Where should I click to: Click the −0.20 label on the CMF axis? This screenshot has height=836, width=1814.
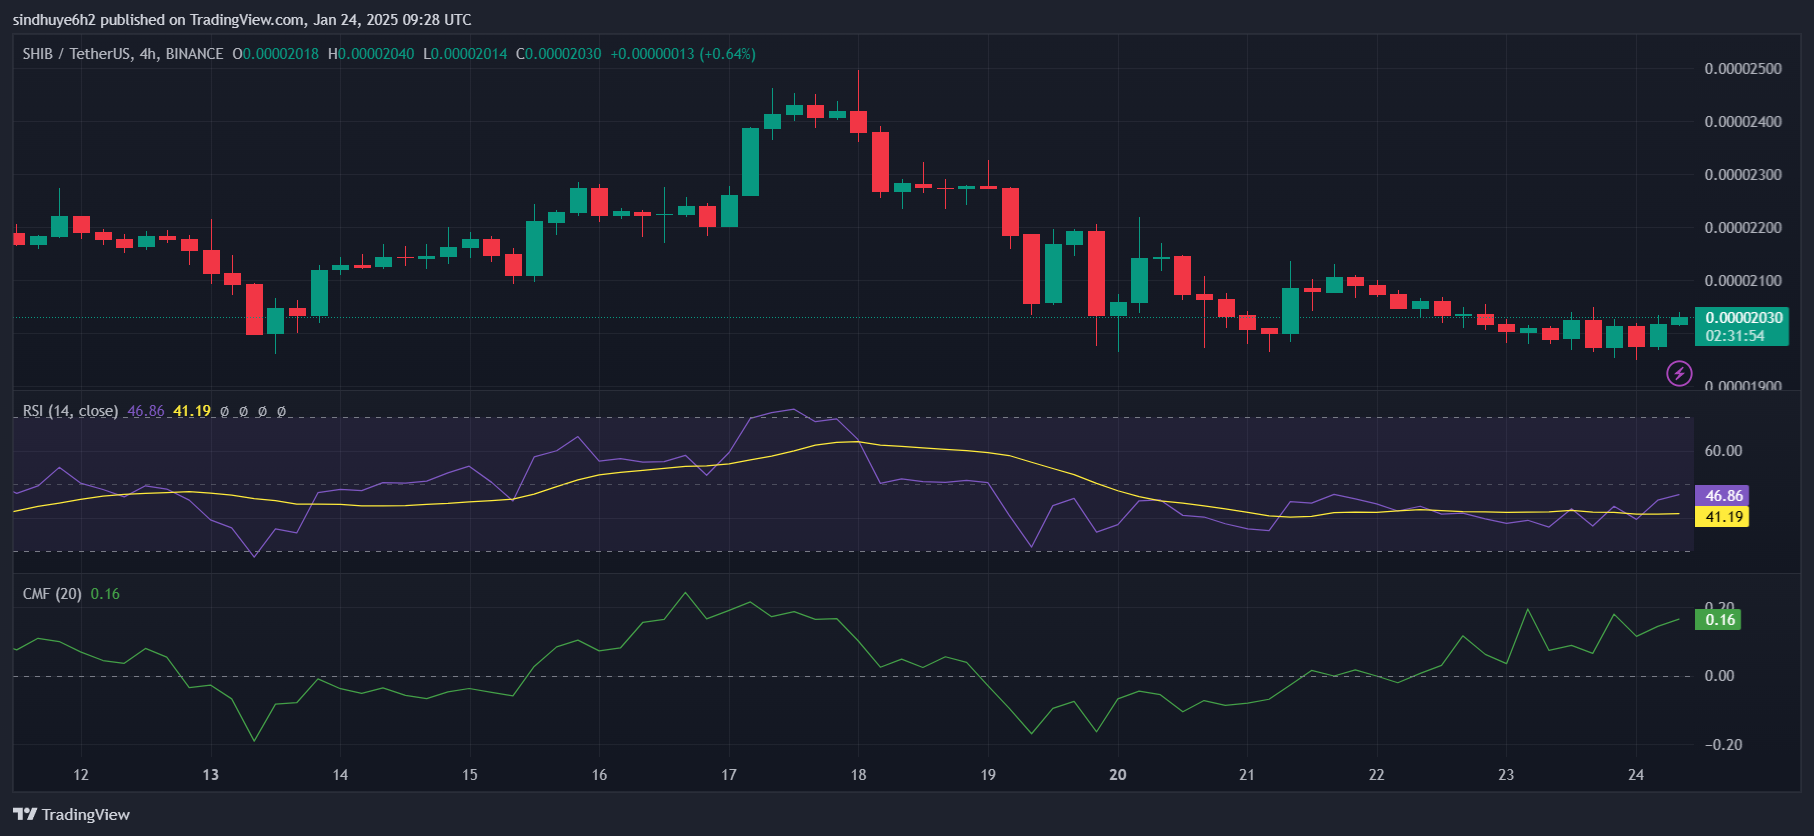1723,745
